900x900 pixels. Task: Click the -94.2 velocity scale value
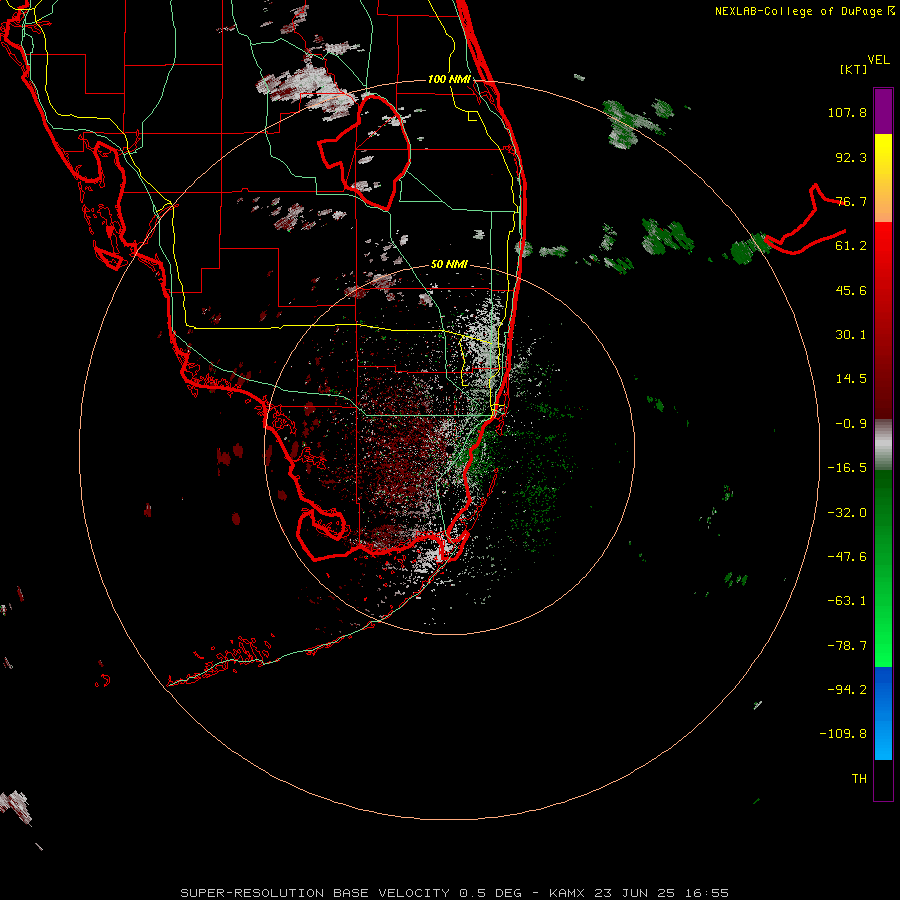point(847,689)
